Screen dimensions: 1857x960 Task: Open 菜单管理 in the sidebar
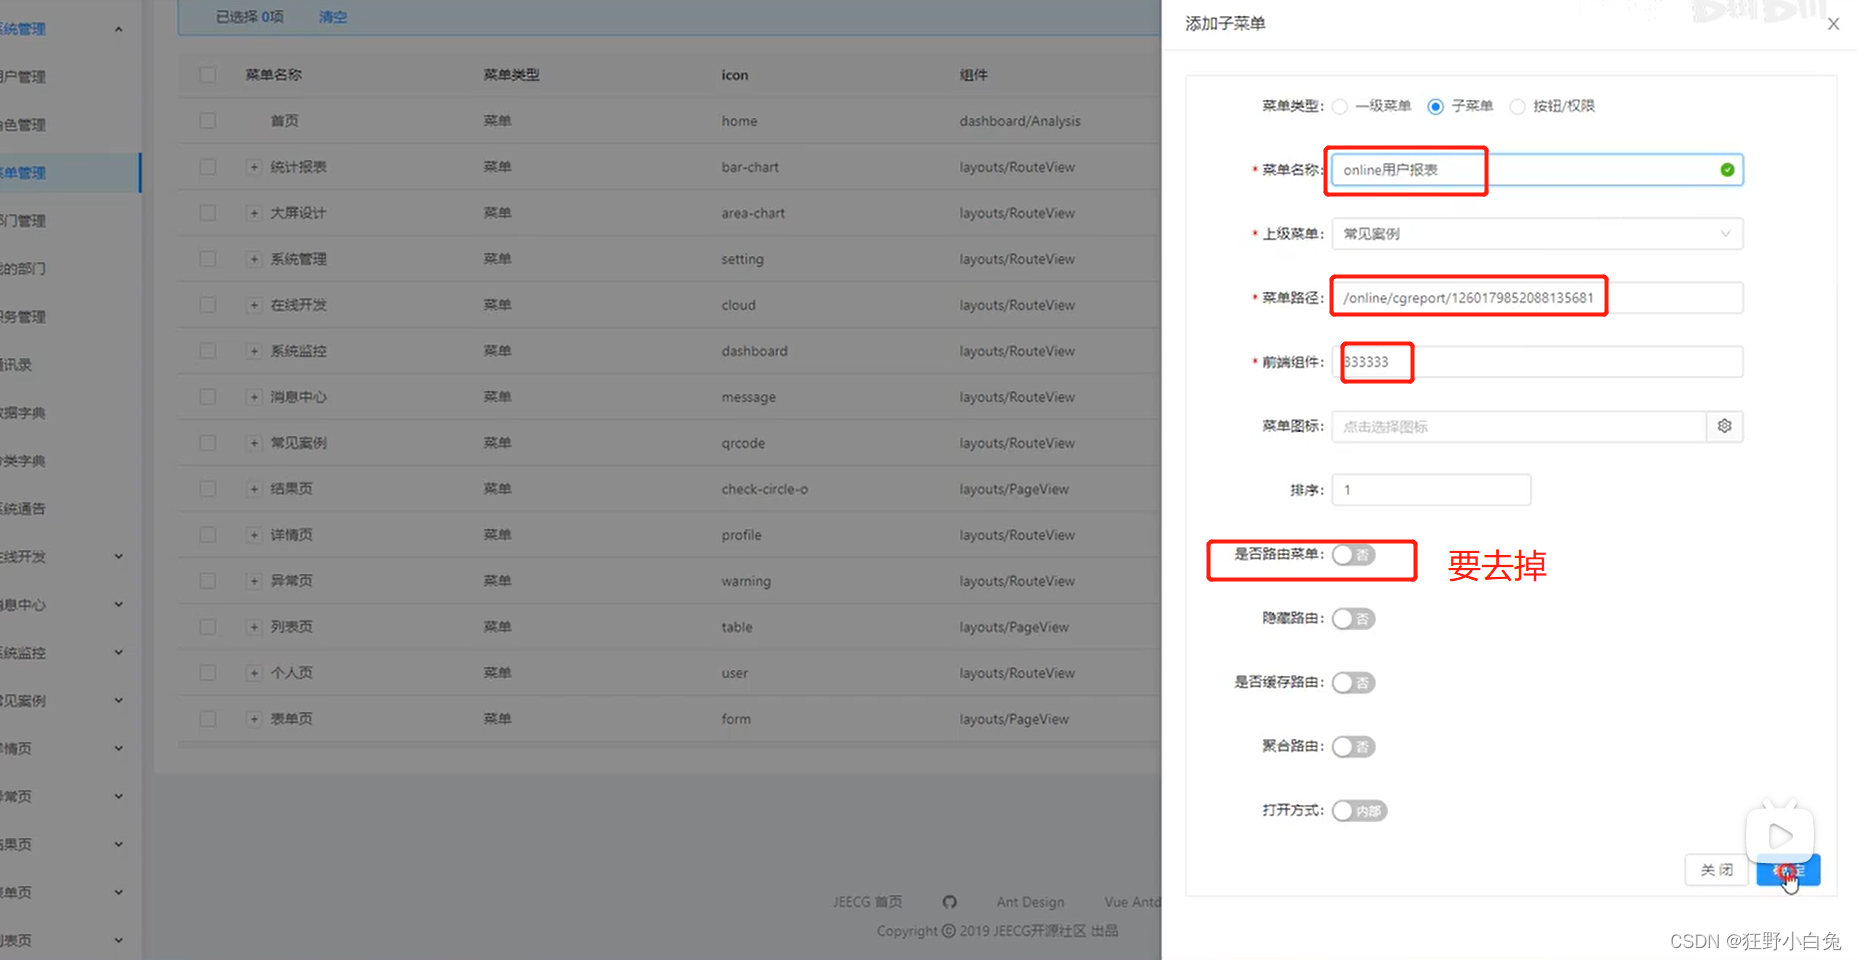pos(70,173)
